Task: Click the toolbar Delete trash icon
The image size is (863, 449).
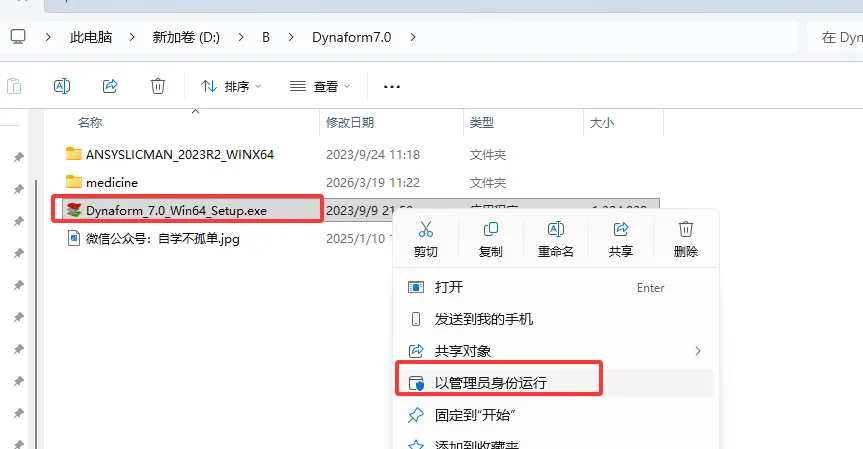Action: [158, 86]
